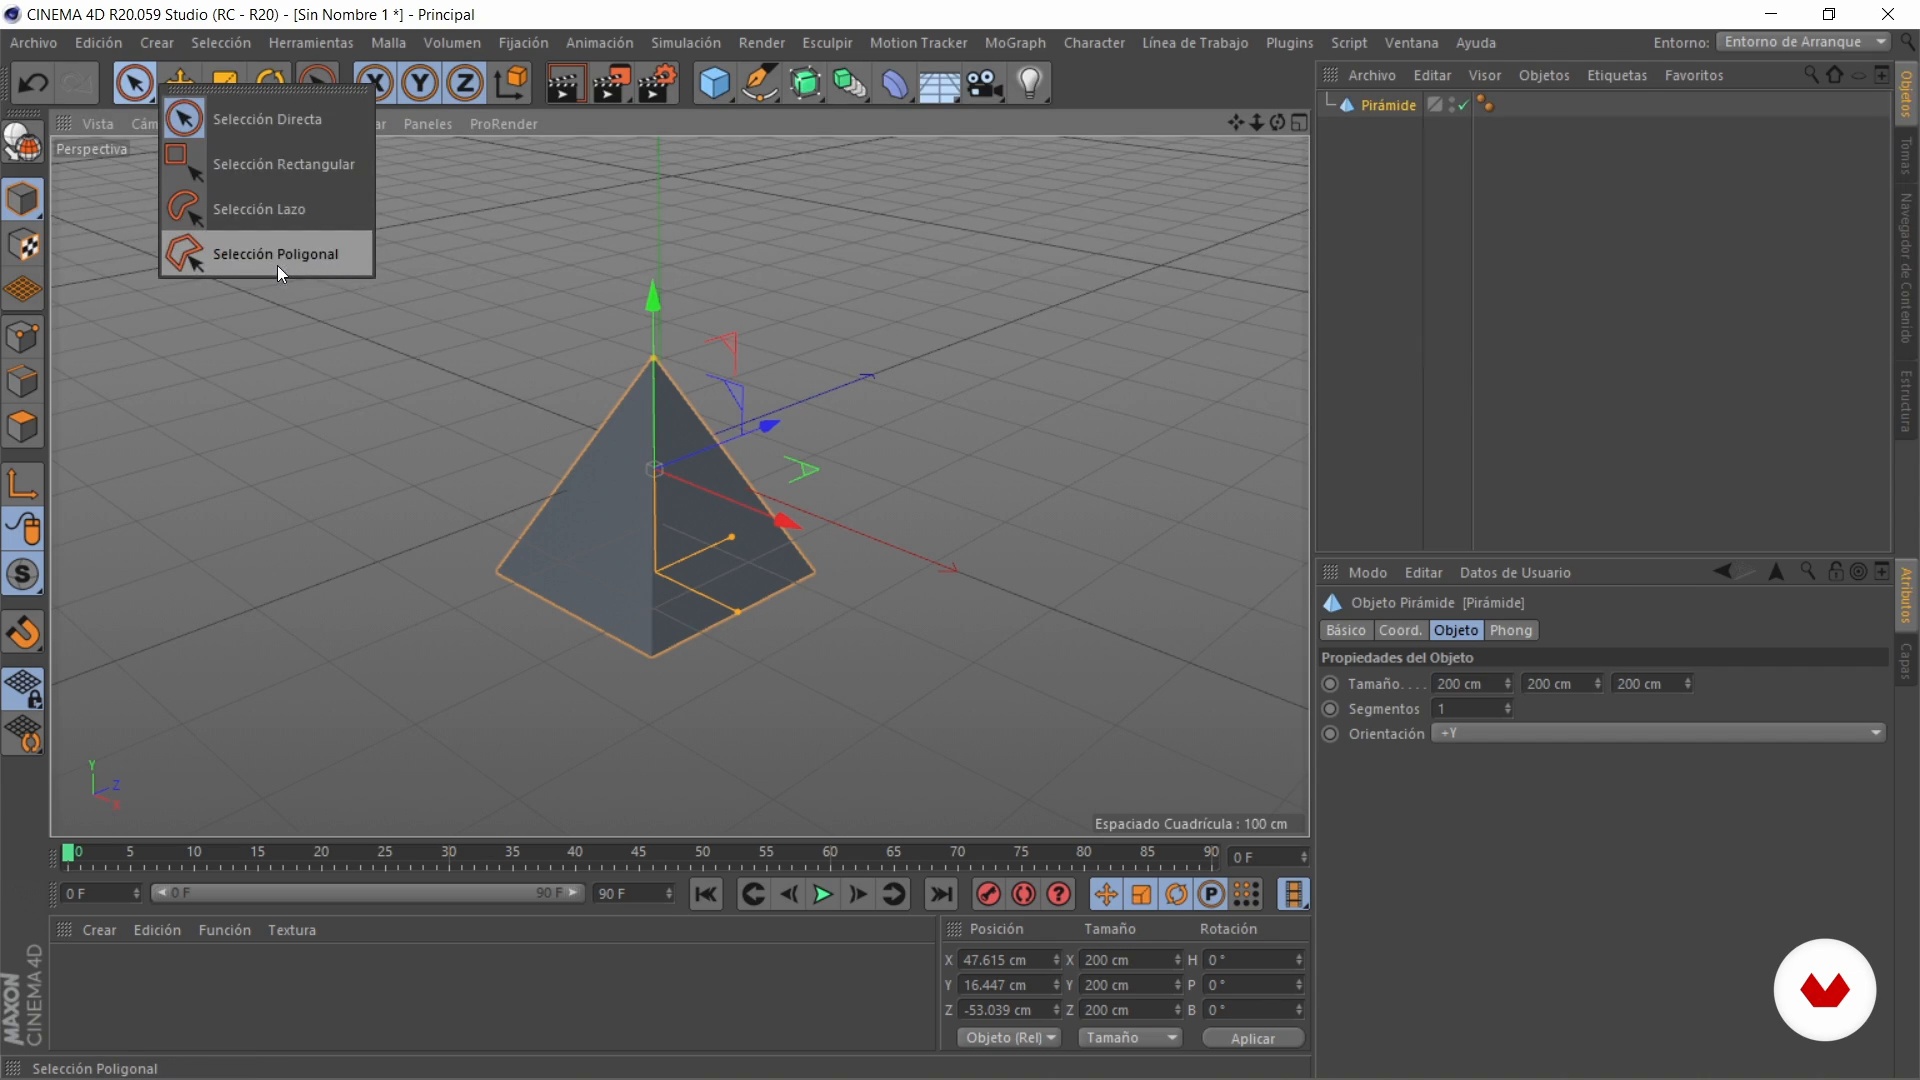
Task: Click viewport maximize toggle icon
Action: coord(1299,122)
